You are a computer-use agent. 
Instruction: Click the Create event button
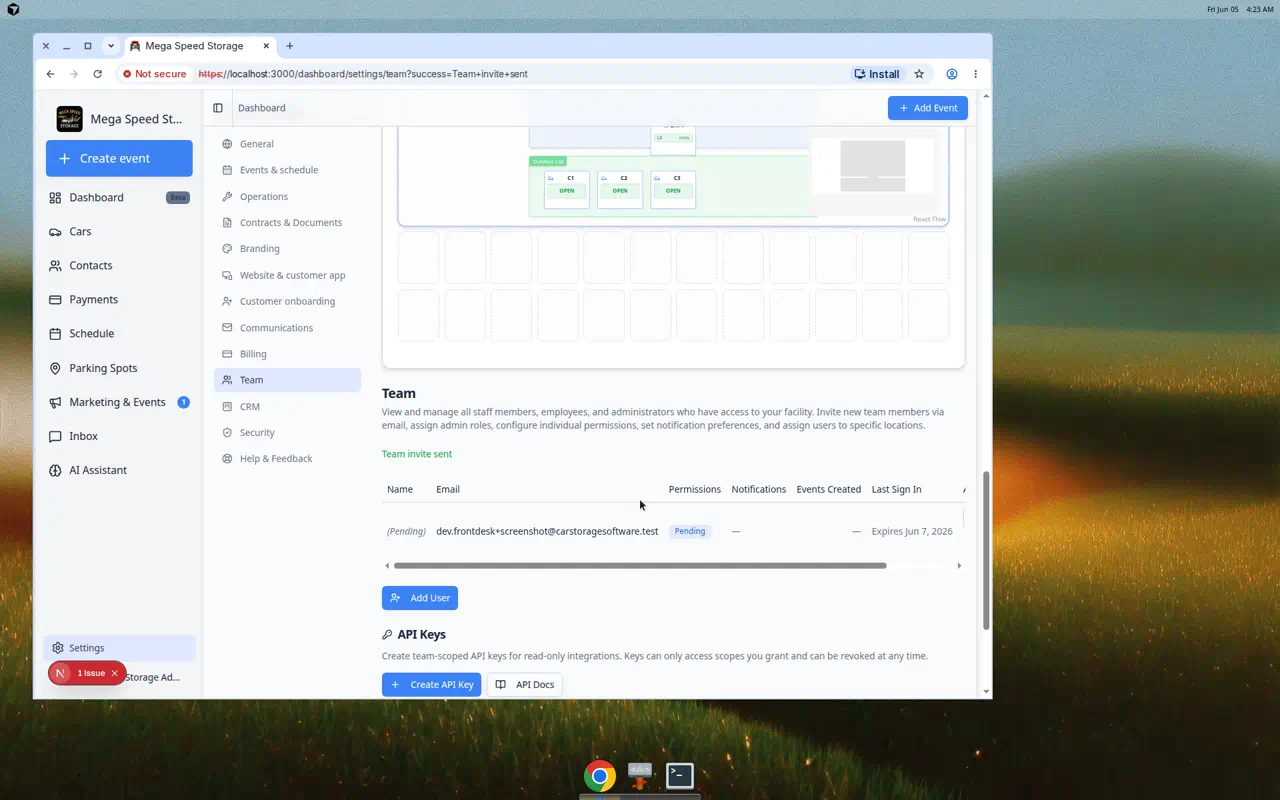coord(119,158)
